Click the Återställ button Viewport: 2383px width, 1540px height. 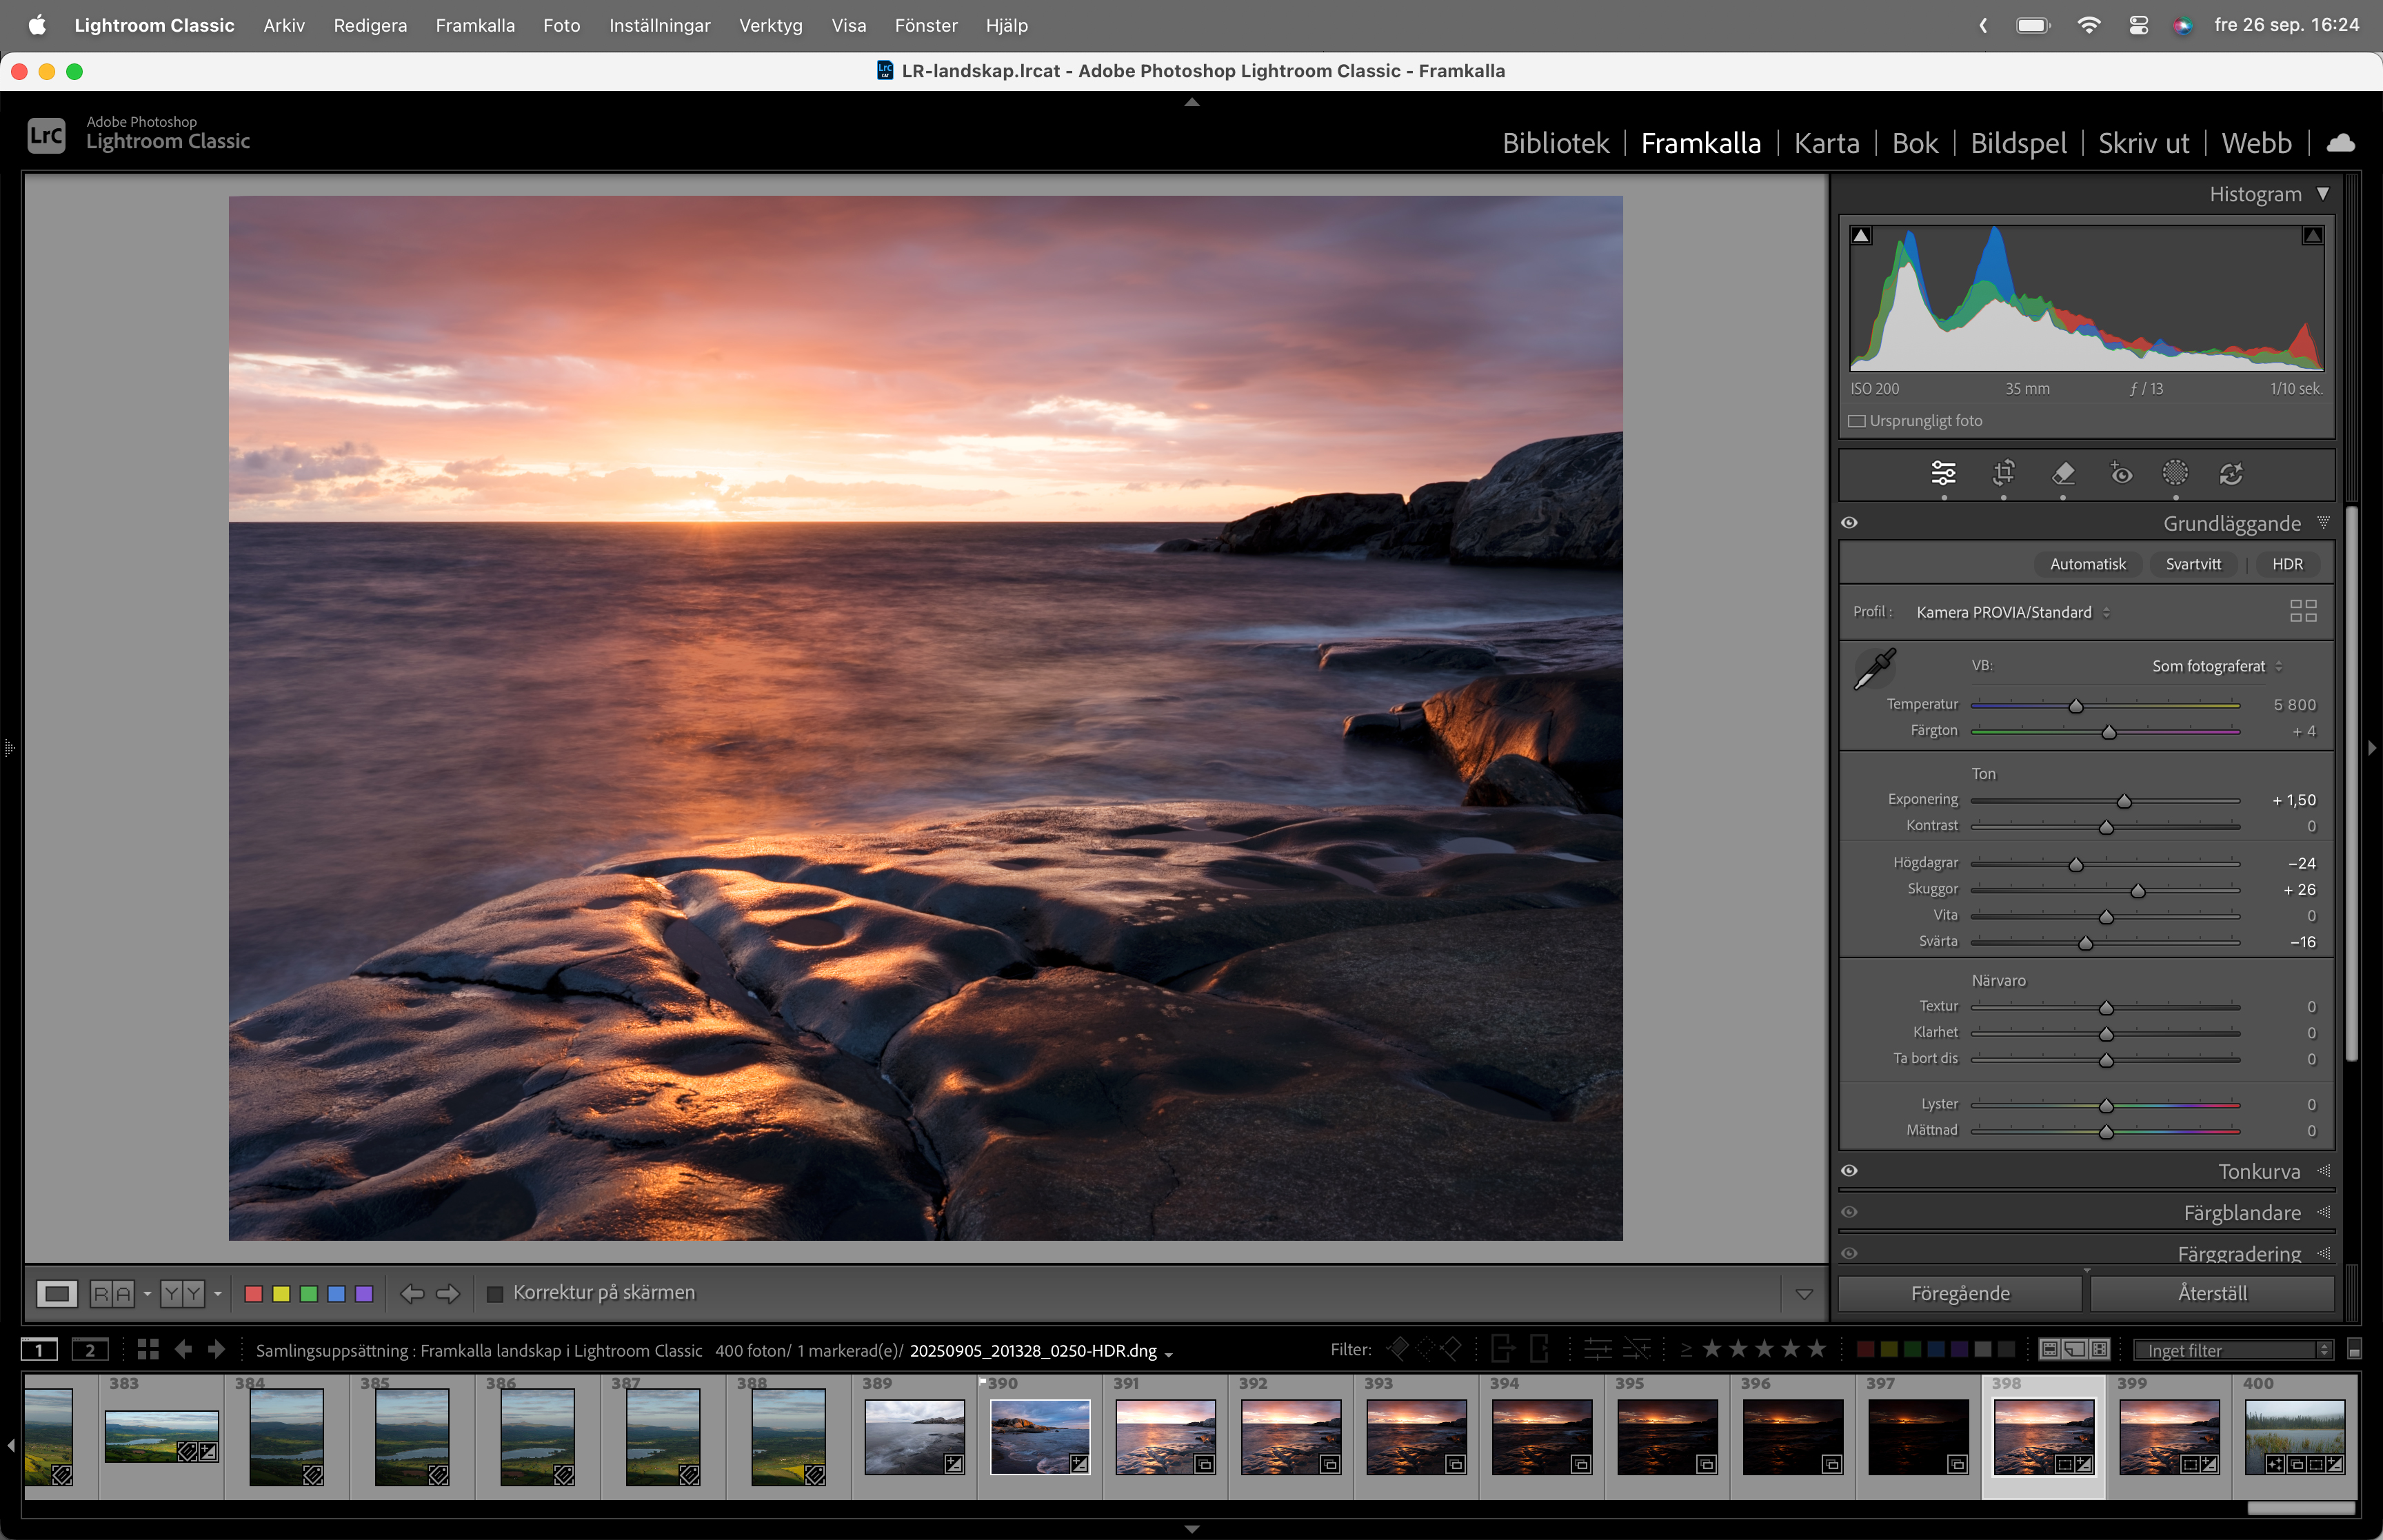[2211, 1294]
